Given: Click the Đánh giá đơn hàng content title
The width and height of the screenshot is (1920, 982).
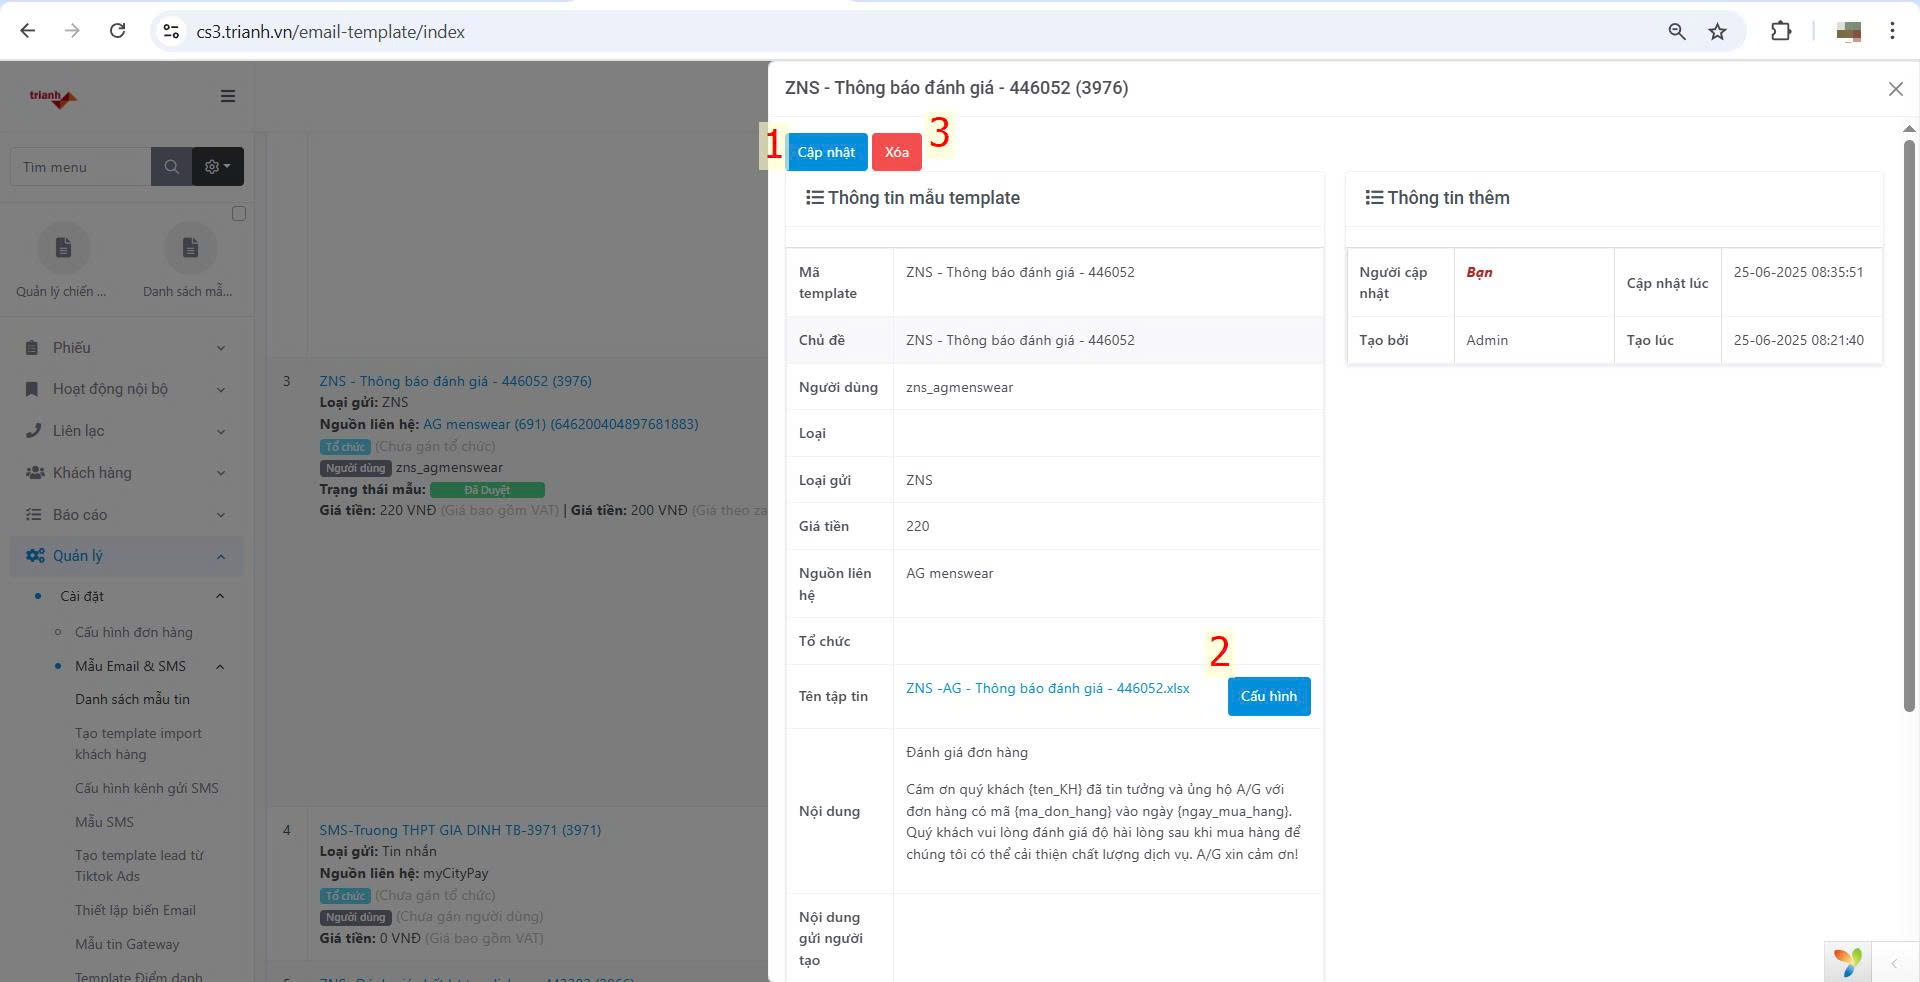Looking at the screenshot, I should coord(966,752).
